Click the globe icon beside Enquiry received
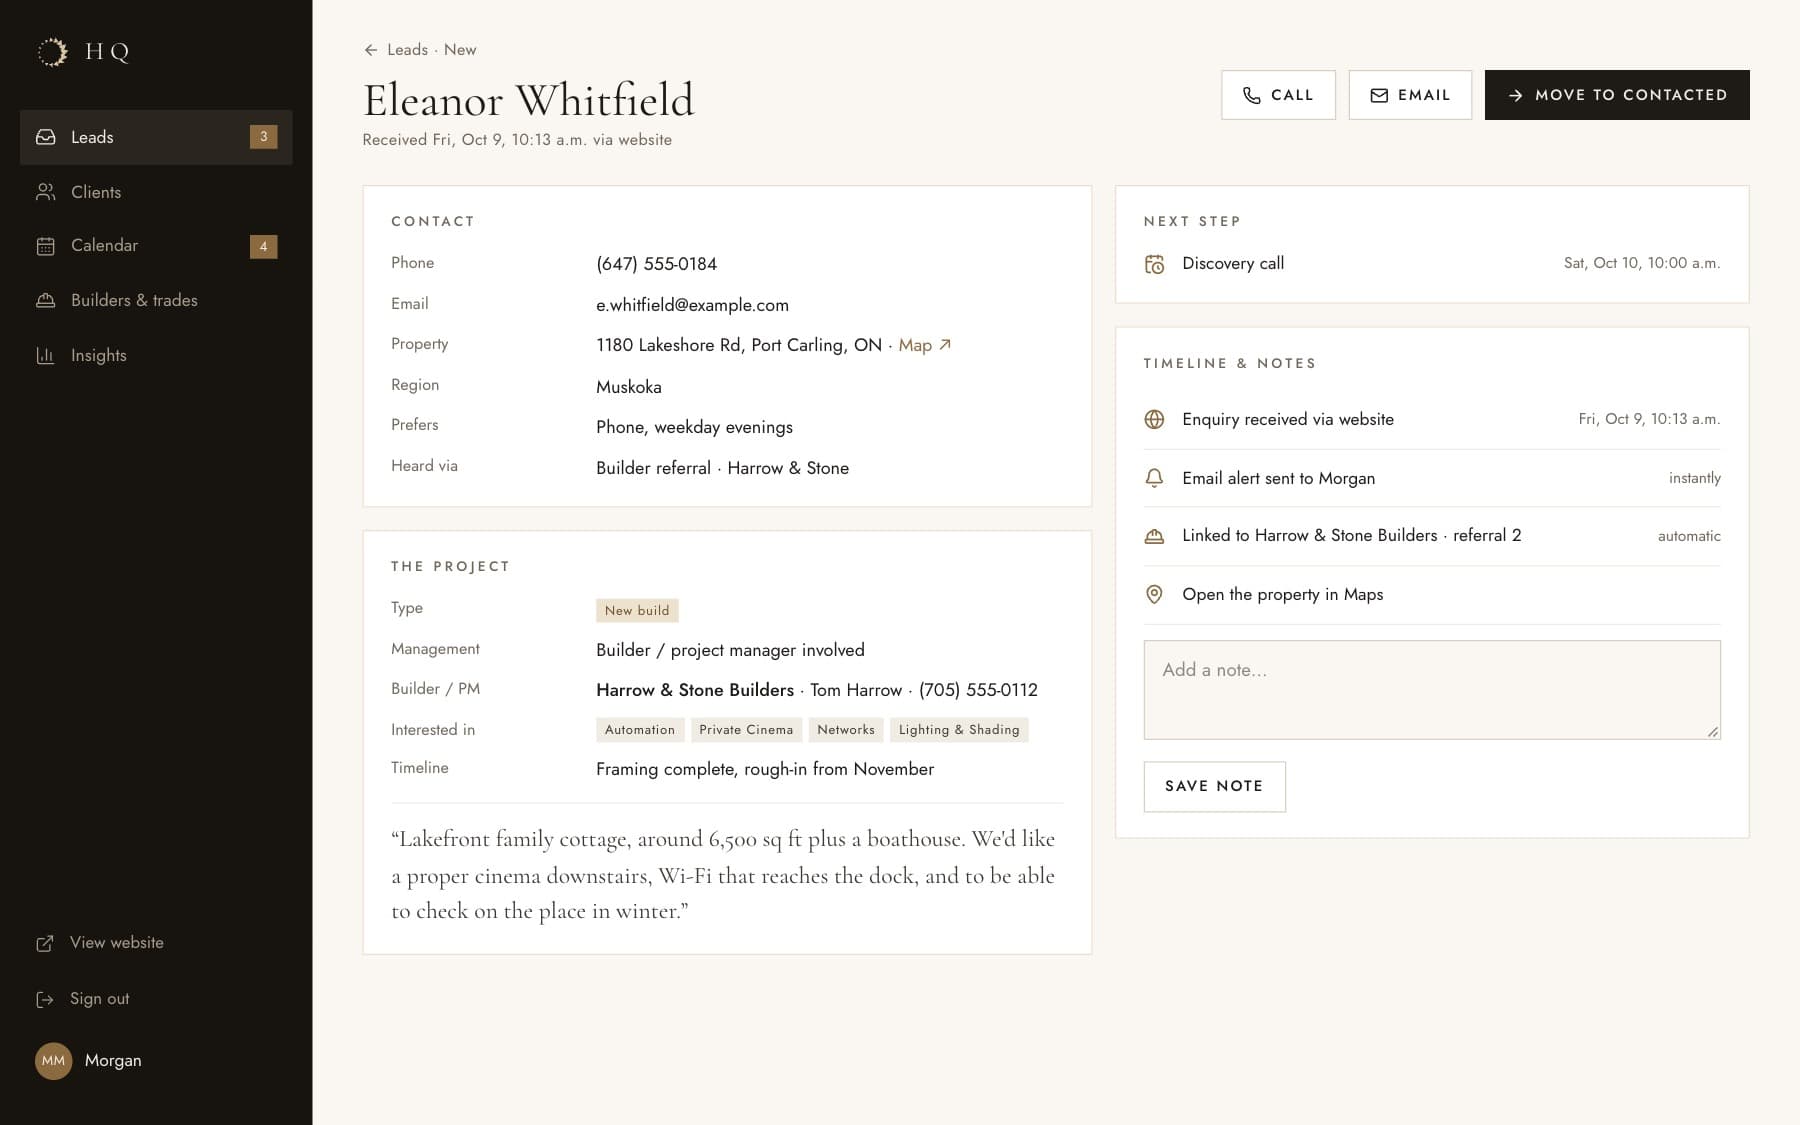The image size is (1800, 1125). (1154, 420)
